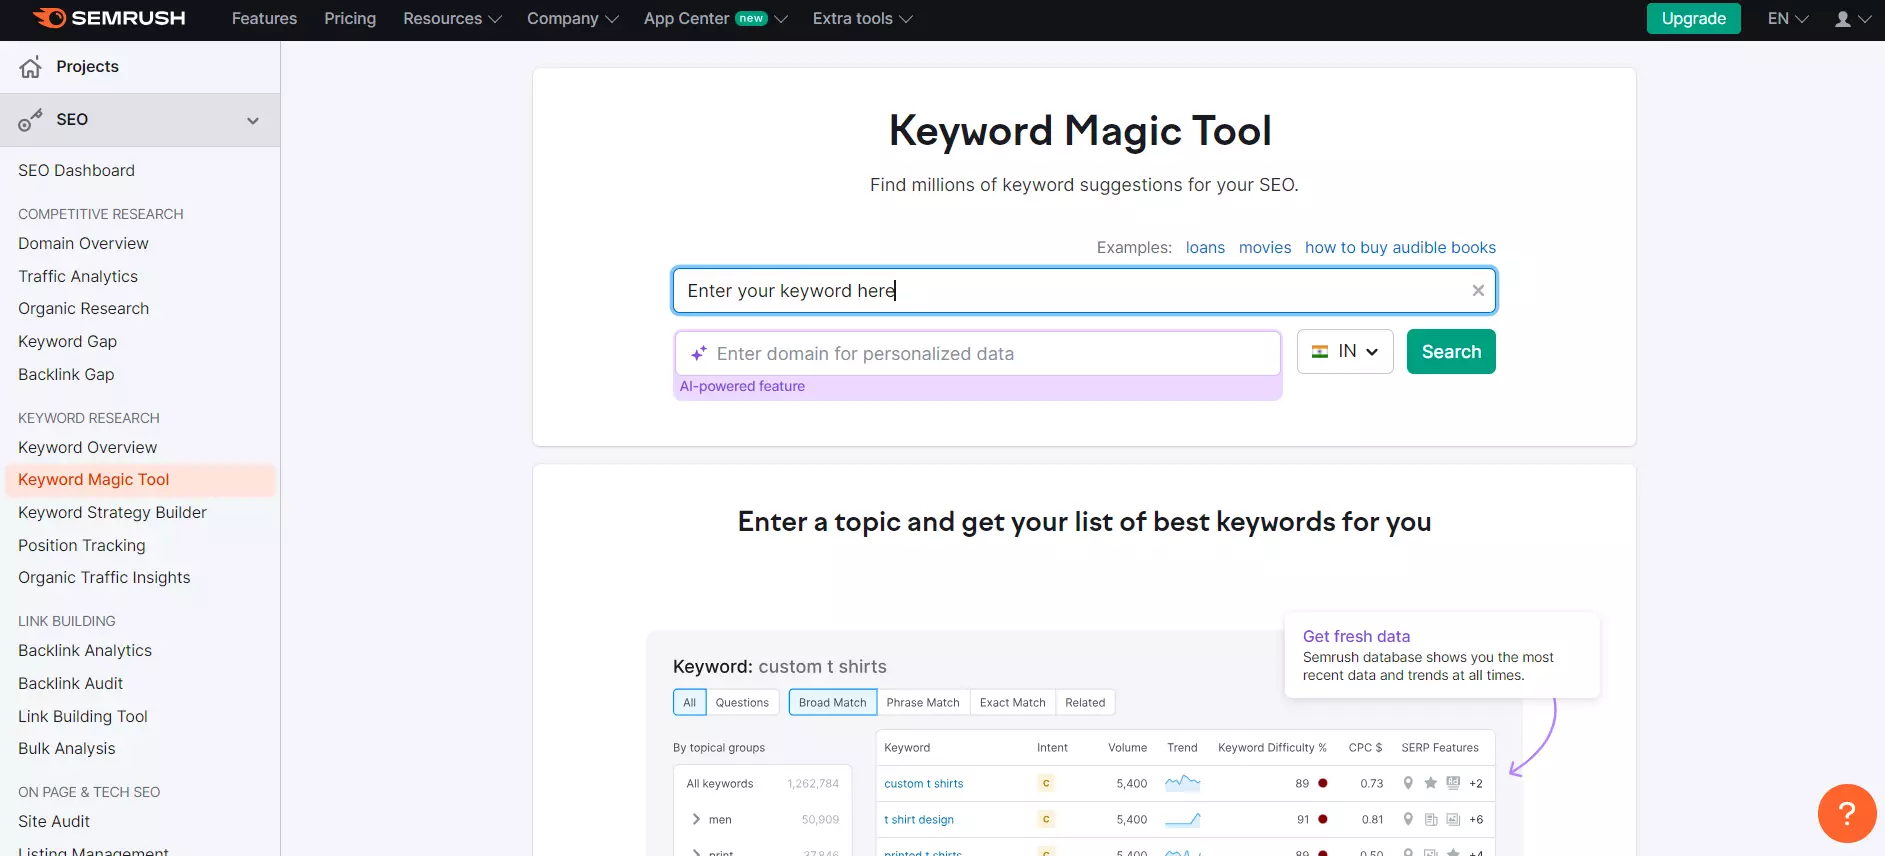This screenshot has width=1885, height=856.
Task: Click the new badge on App Center
Action: [751, 19]
